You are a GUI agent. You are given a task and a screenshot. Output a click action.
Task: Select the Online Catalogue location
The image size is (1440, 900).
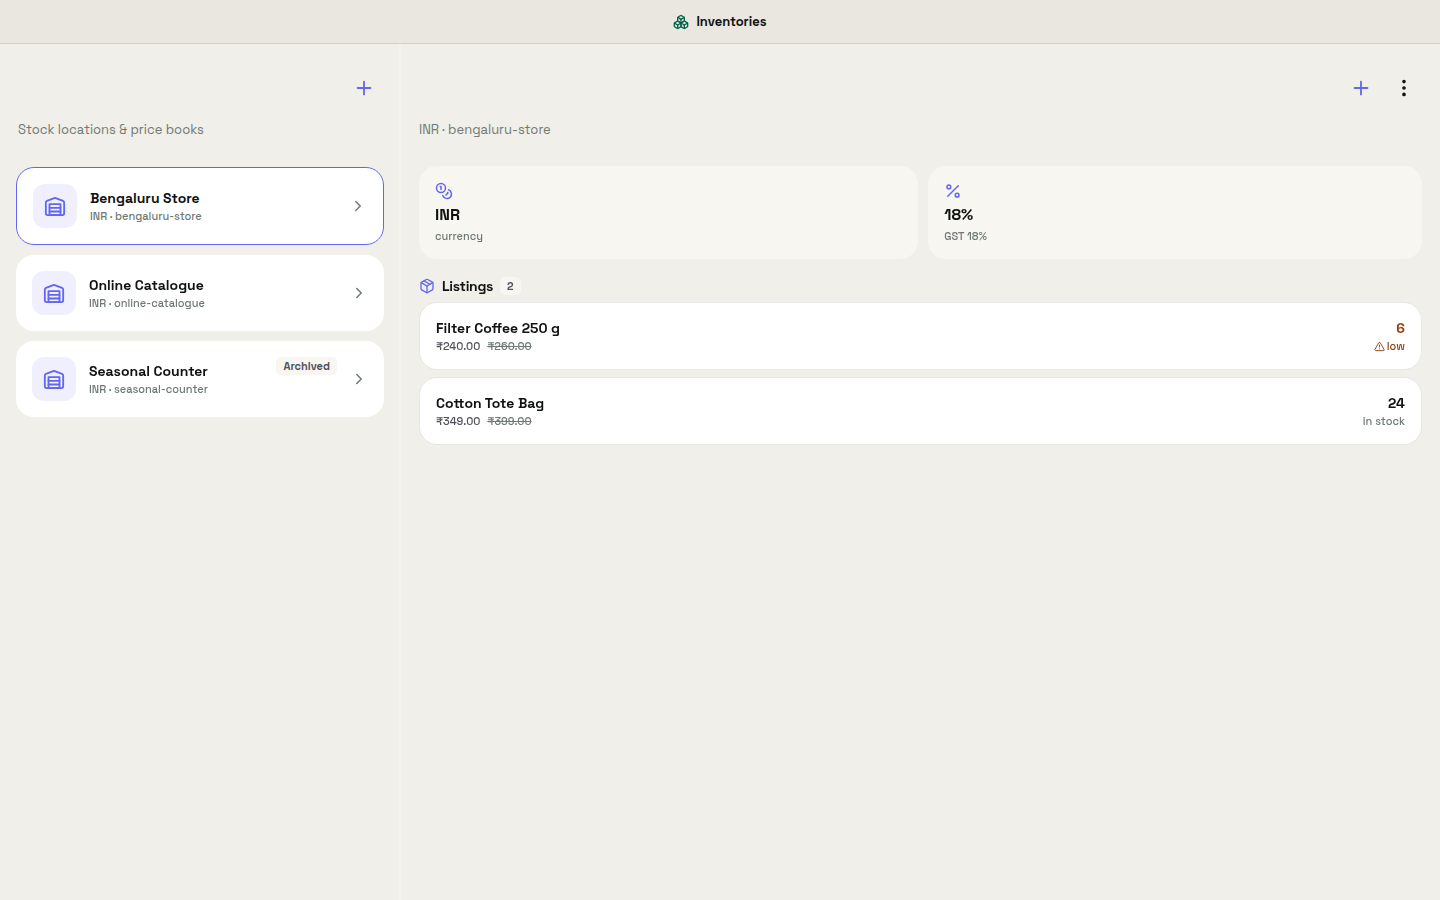pos(200,293)
